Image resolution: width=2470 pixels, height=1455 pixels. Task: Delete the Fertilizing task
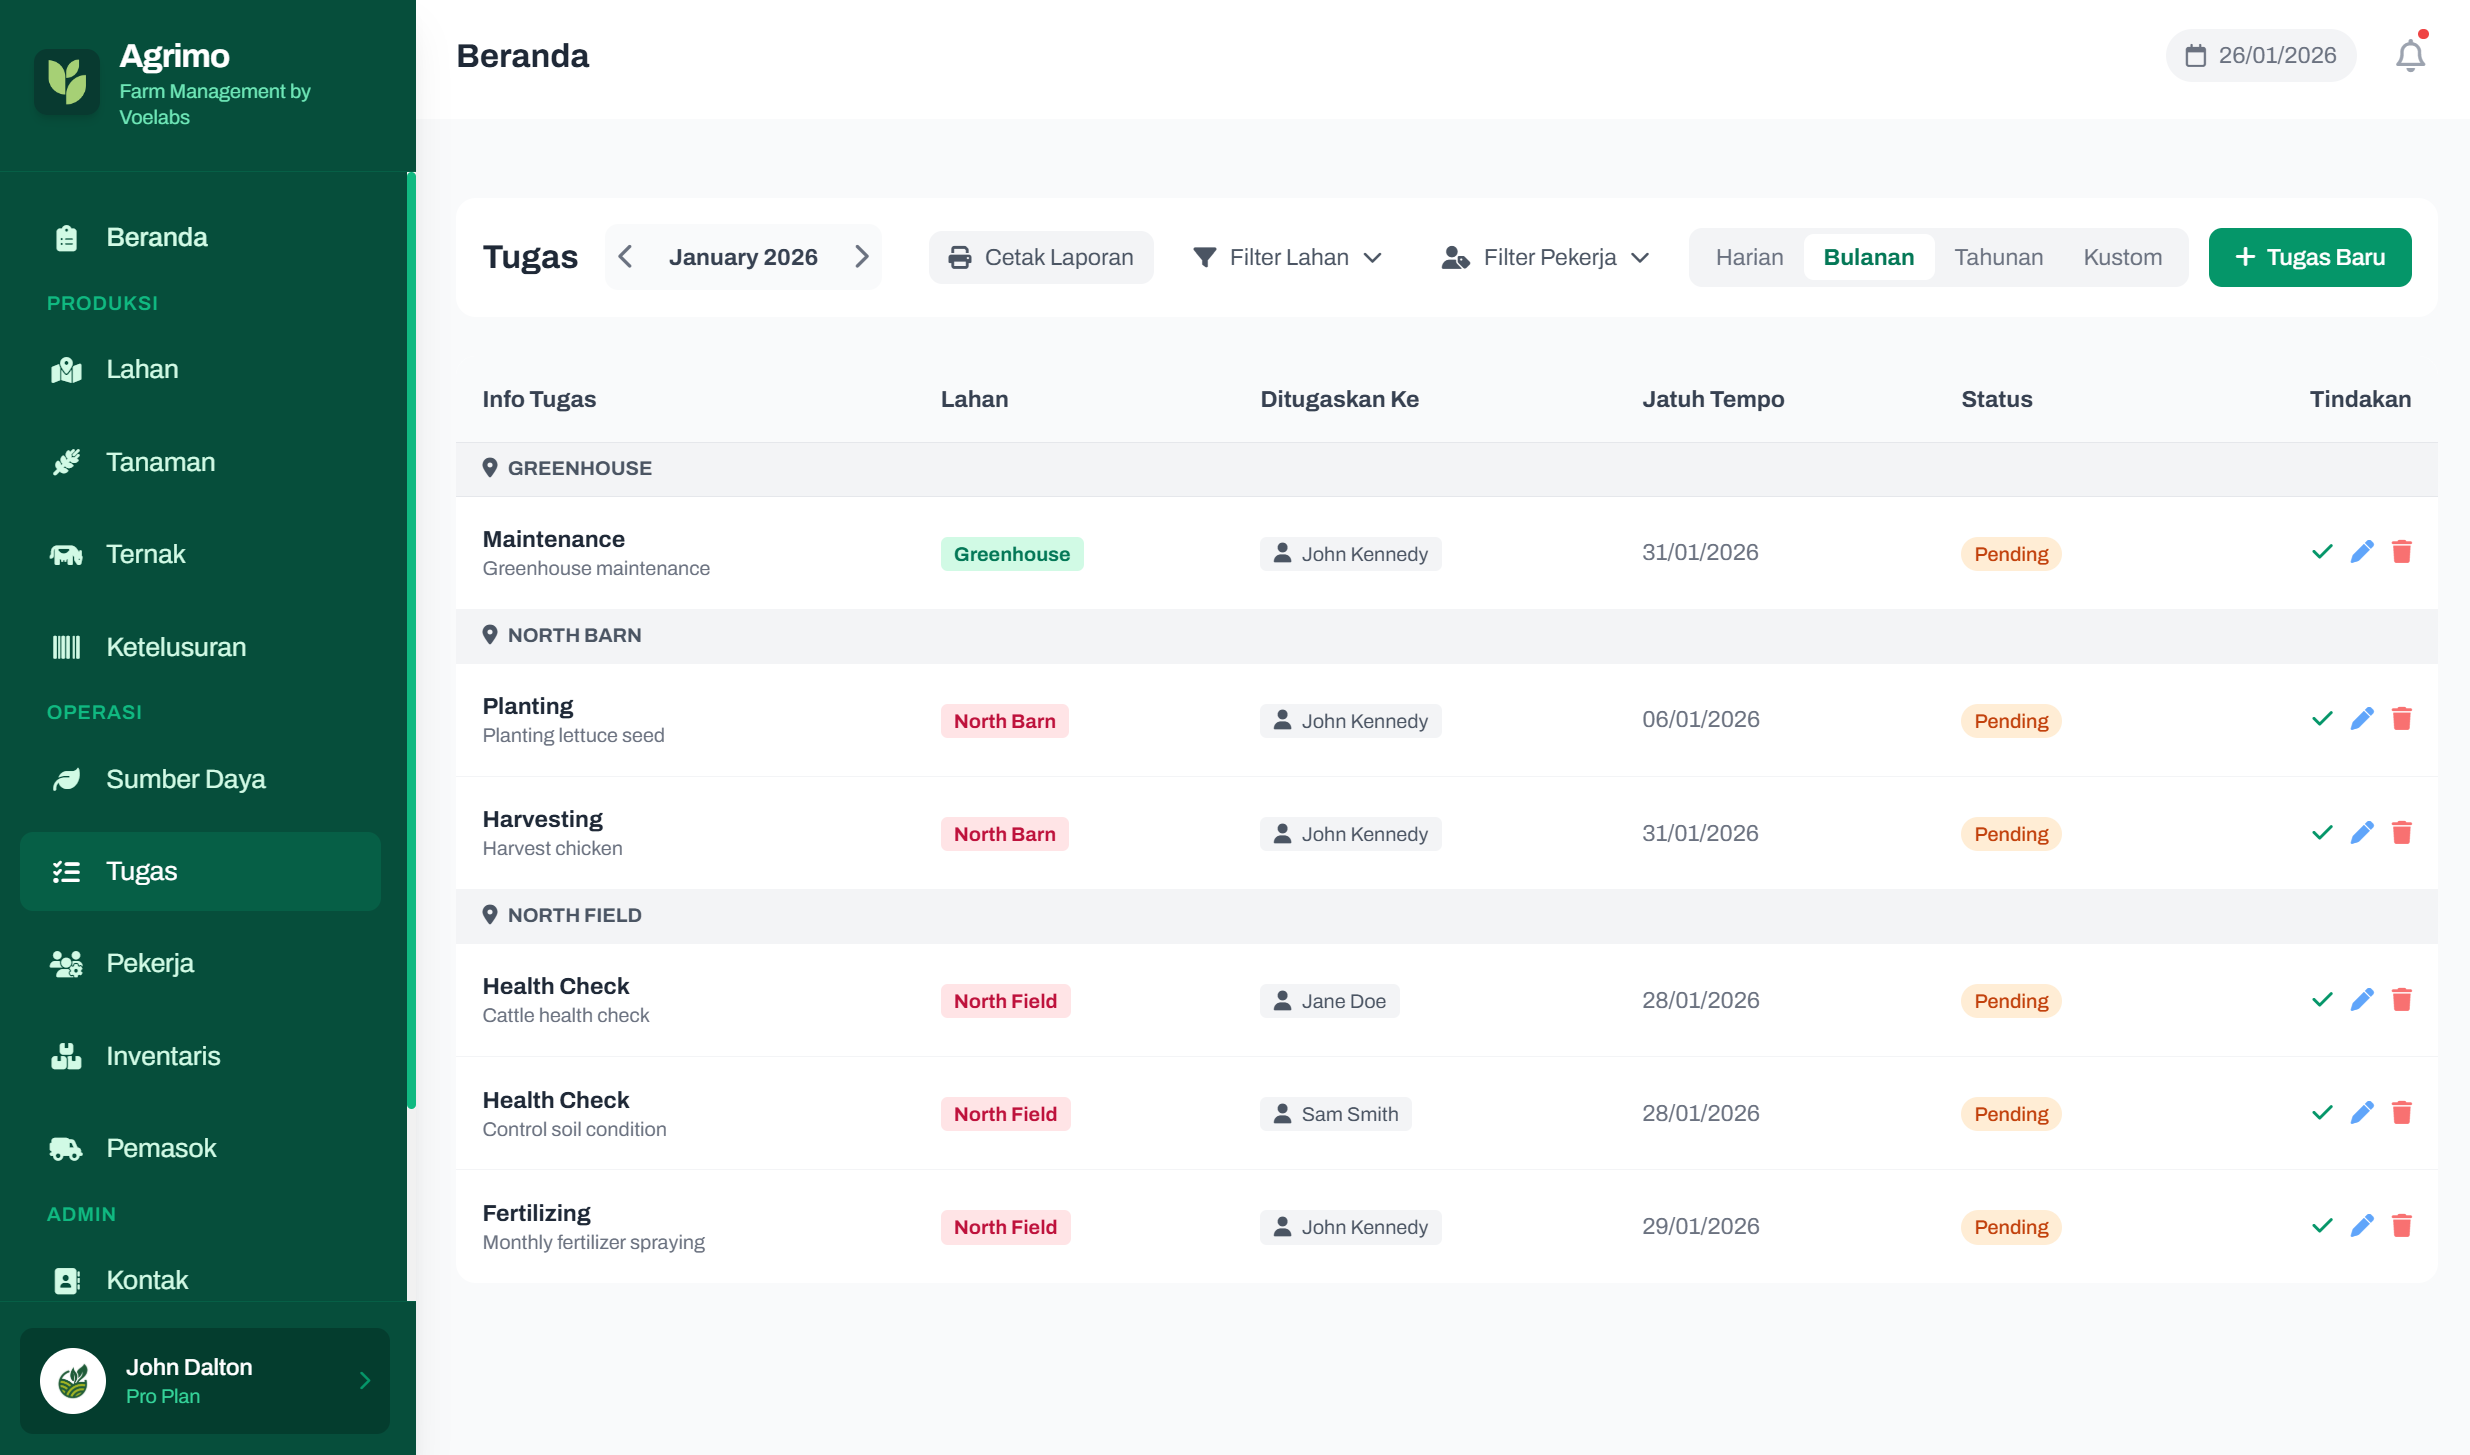click(x=2401, y=1226)
